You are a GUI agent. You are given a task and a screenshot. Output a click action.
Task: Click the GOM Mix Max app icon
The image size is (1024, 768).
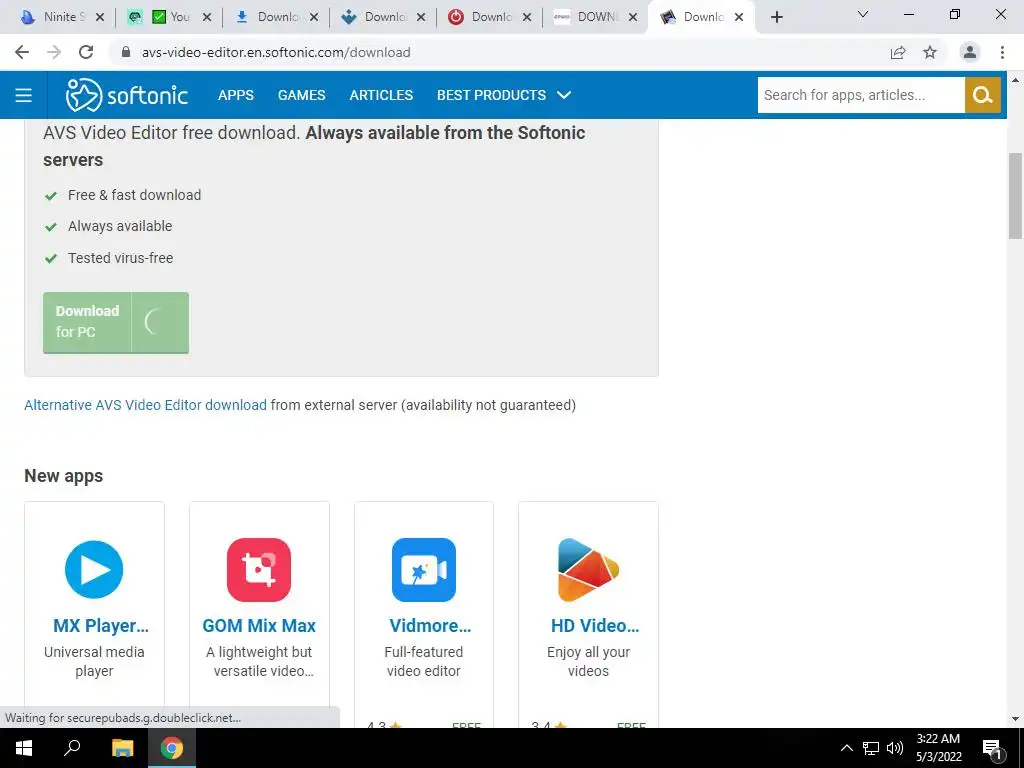click(x=259, y=569)
